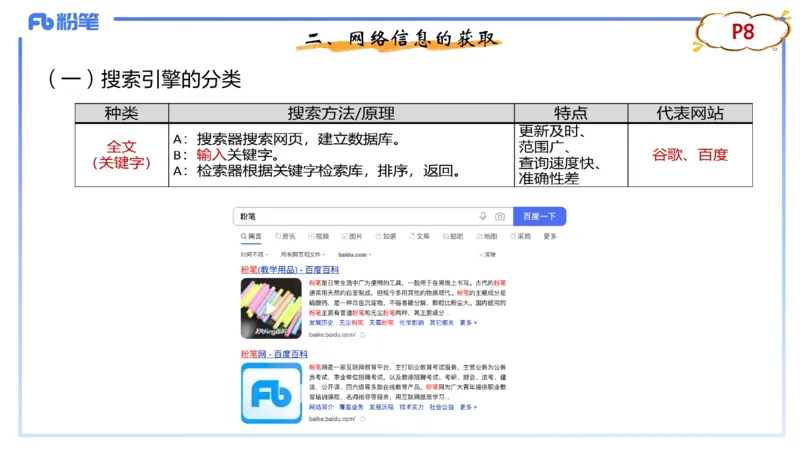Open the 粉笔(教学用品) - 百度百科 result link
This screenshot has height=450, width=800.
(x=290, y=270)
